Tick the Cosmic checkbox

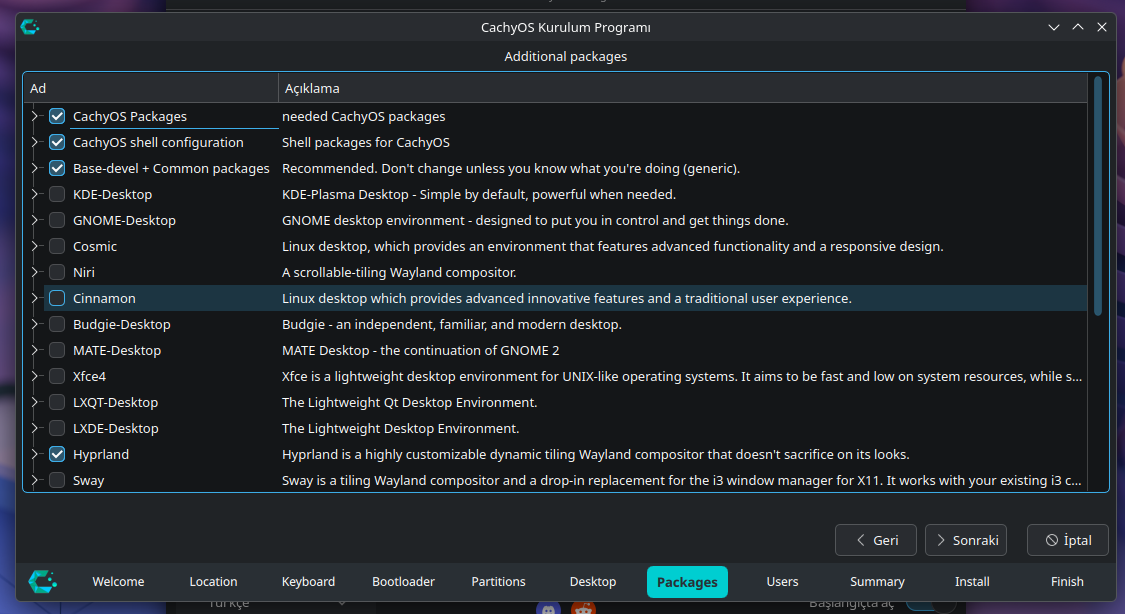(x=57, y=246)
